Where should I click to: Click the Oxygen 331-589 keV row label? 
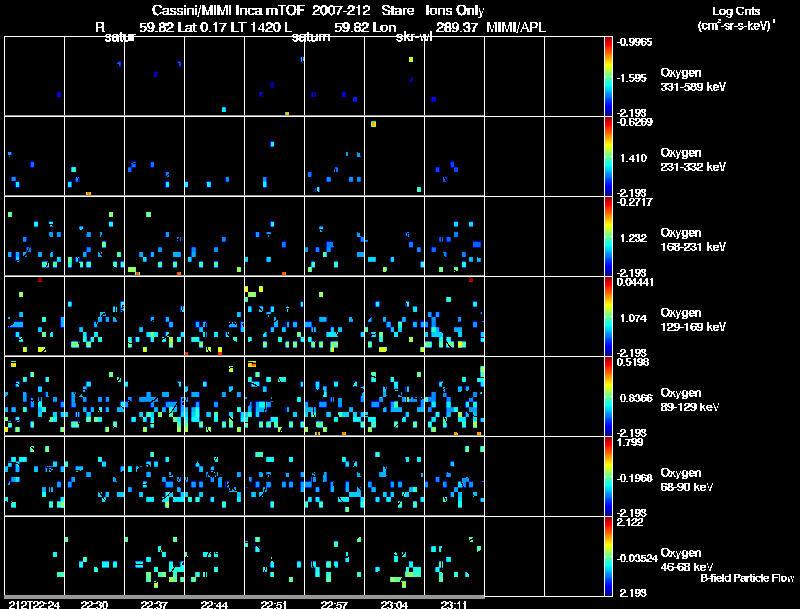pos(693,80)
